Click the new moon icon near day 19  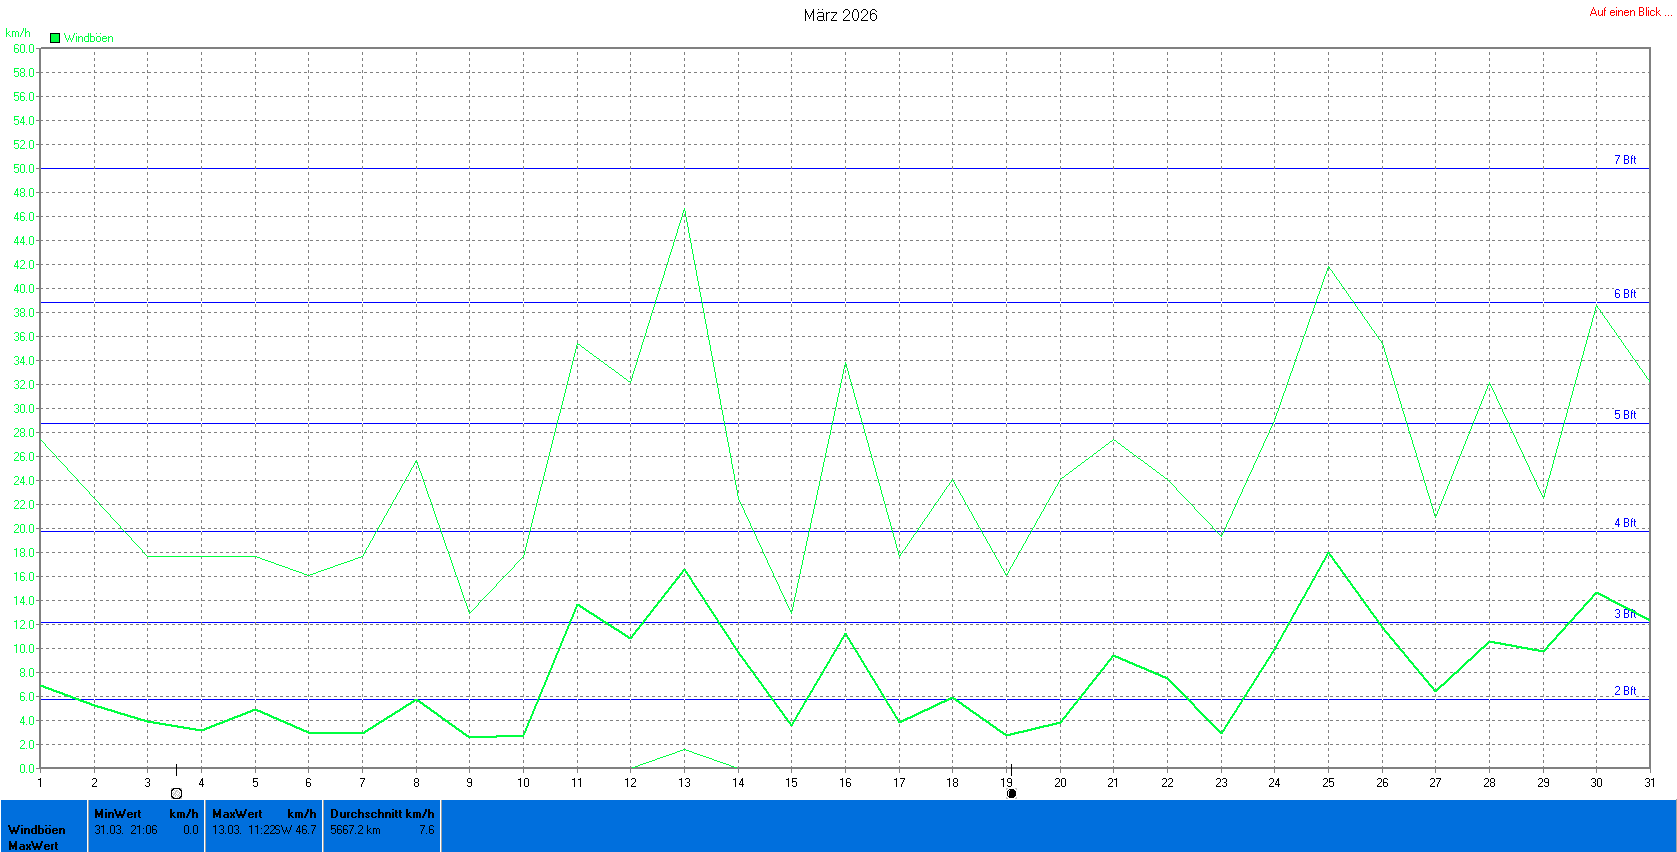[1011, 794]
